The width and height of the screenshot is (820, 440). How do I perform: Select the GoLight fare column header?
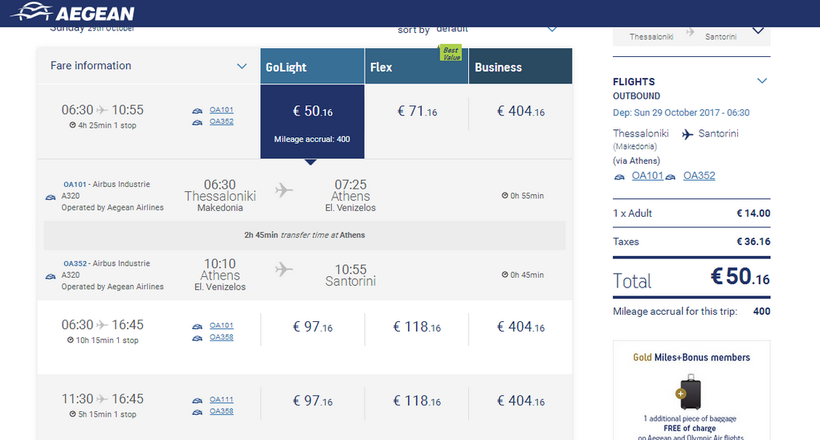coord(312,67)
